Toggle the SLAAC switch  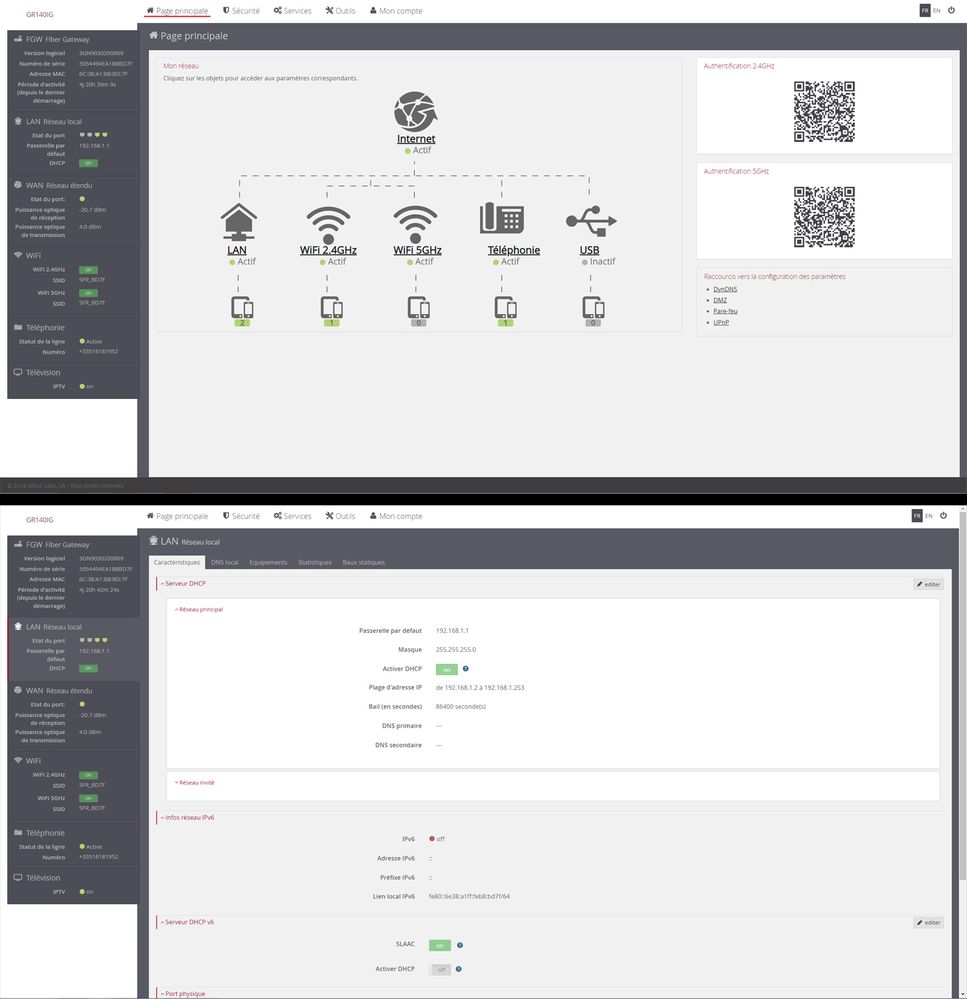(440, 945)
